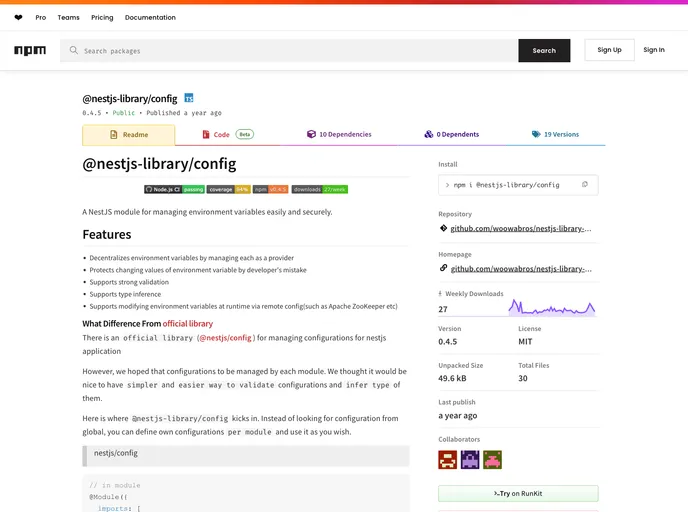Viewport: 688px width, 512px height.
Task: Click the Code tab file icon
Action: click(206, 134)
